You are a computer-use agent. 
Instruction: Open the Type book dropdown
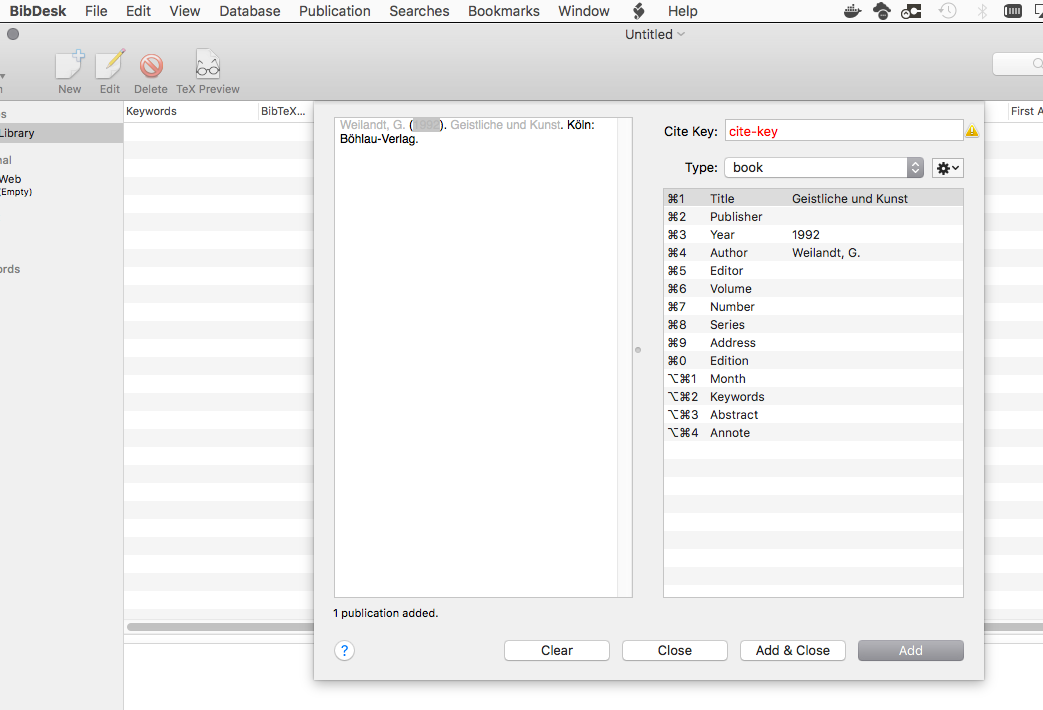[x=823, y=168]
